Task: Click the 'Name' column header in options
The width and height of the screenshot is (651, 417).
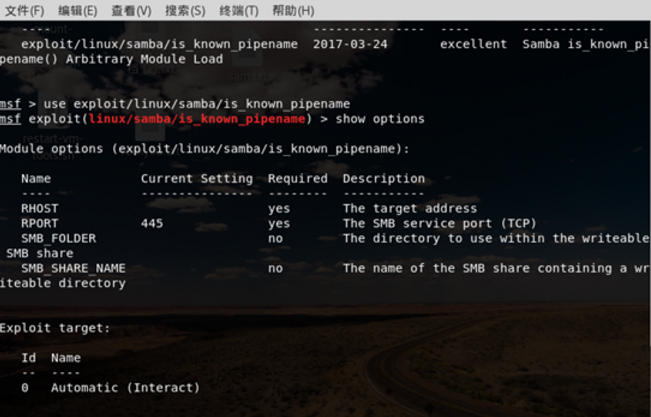Action: click(36, 179)
